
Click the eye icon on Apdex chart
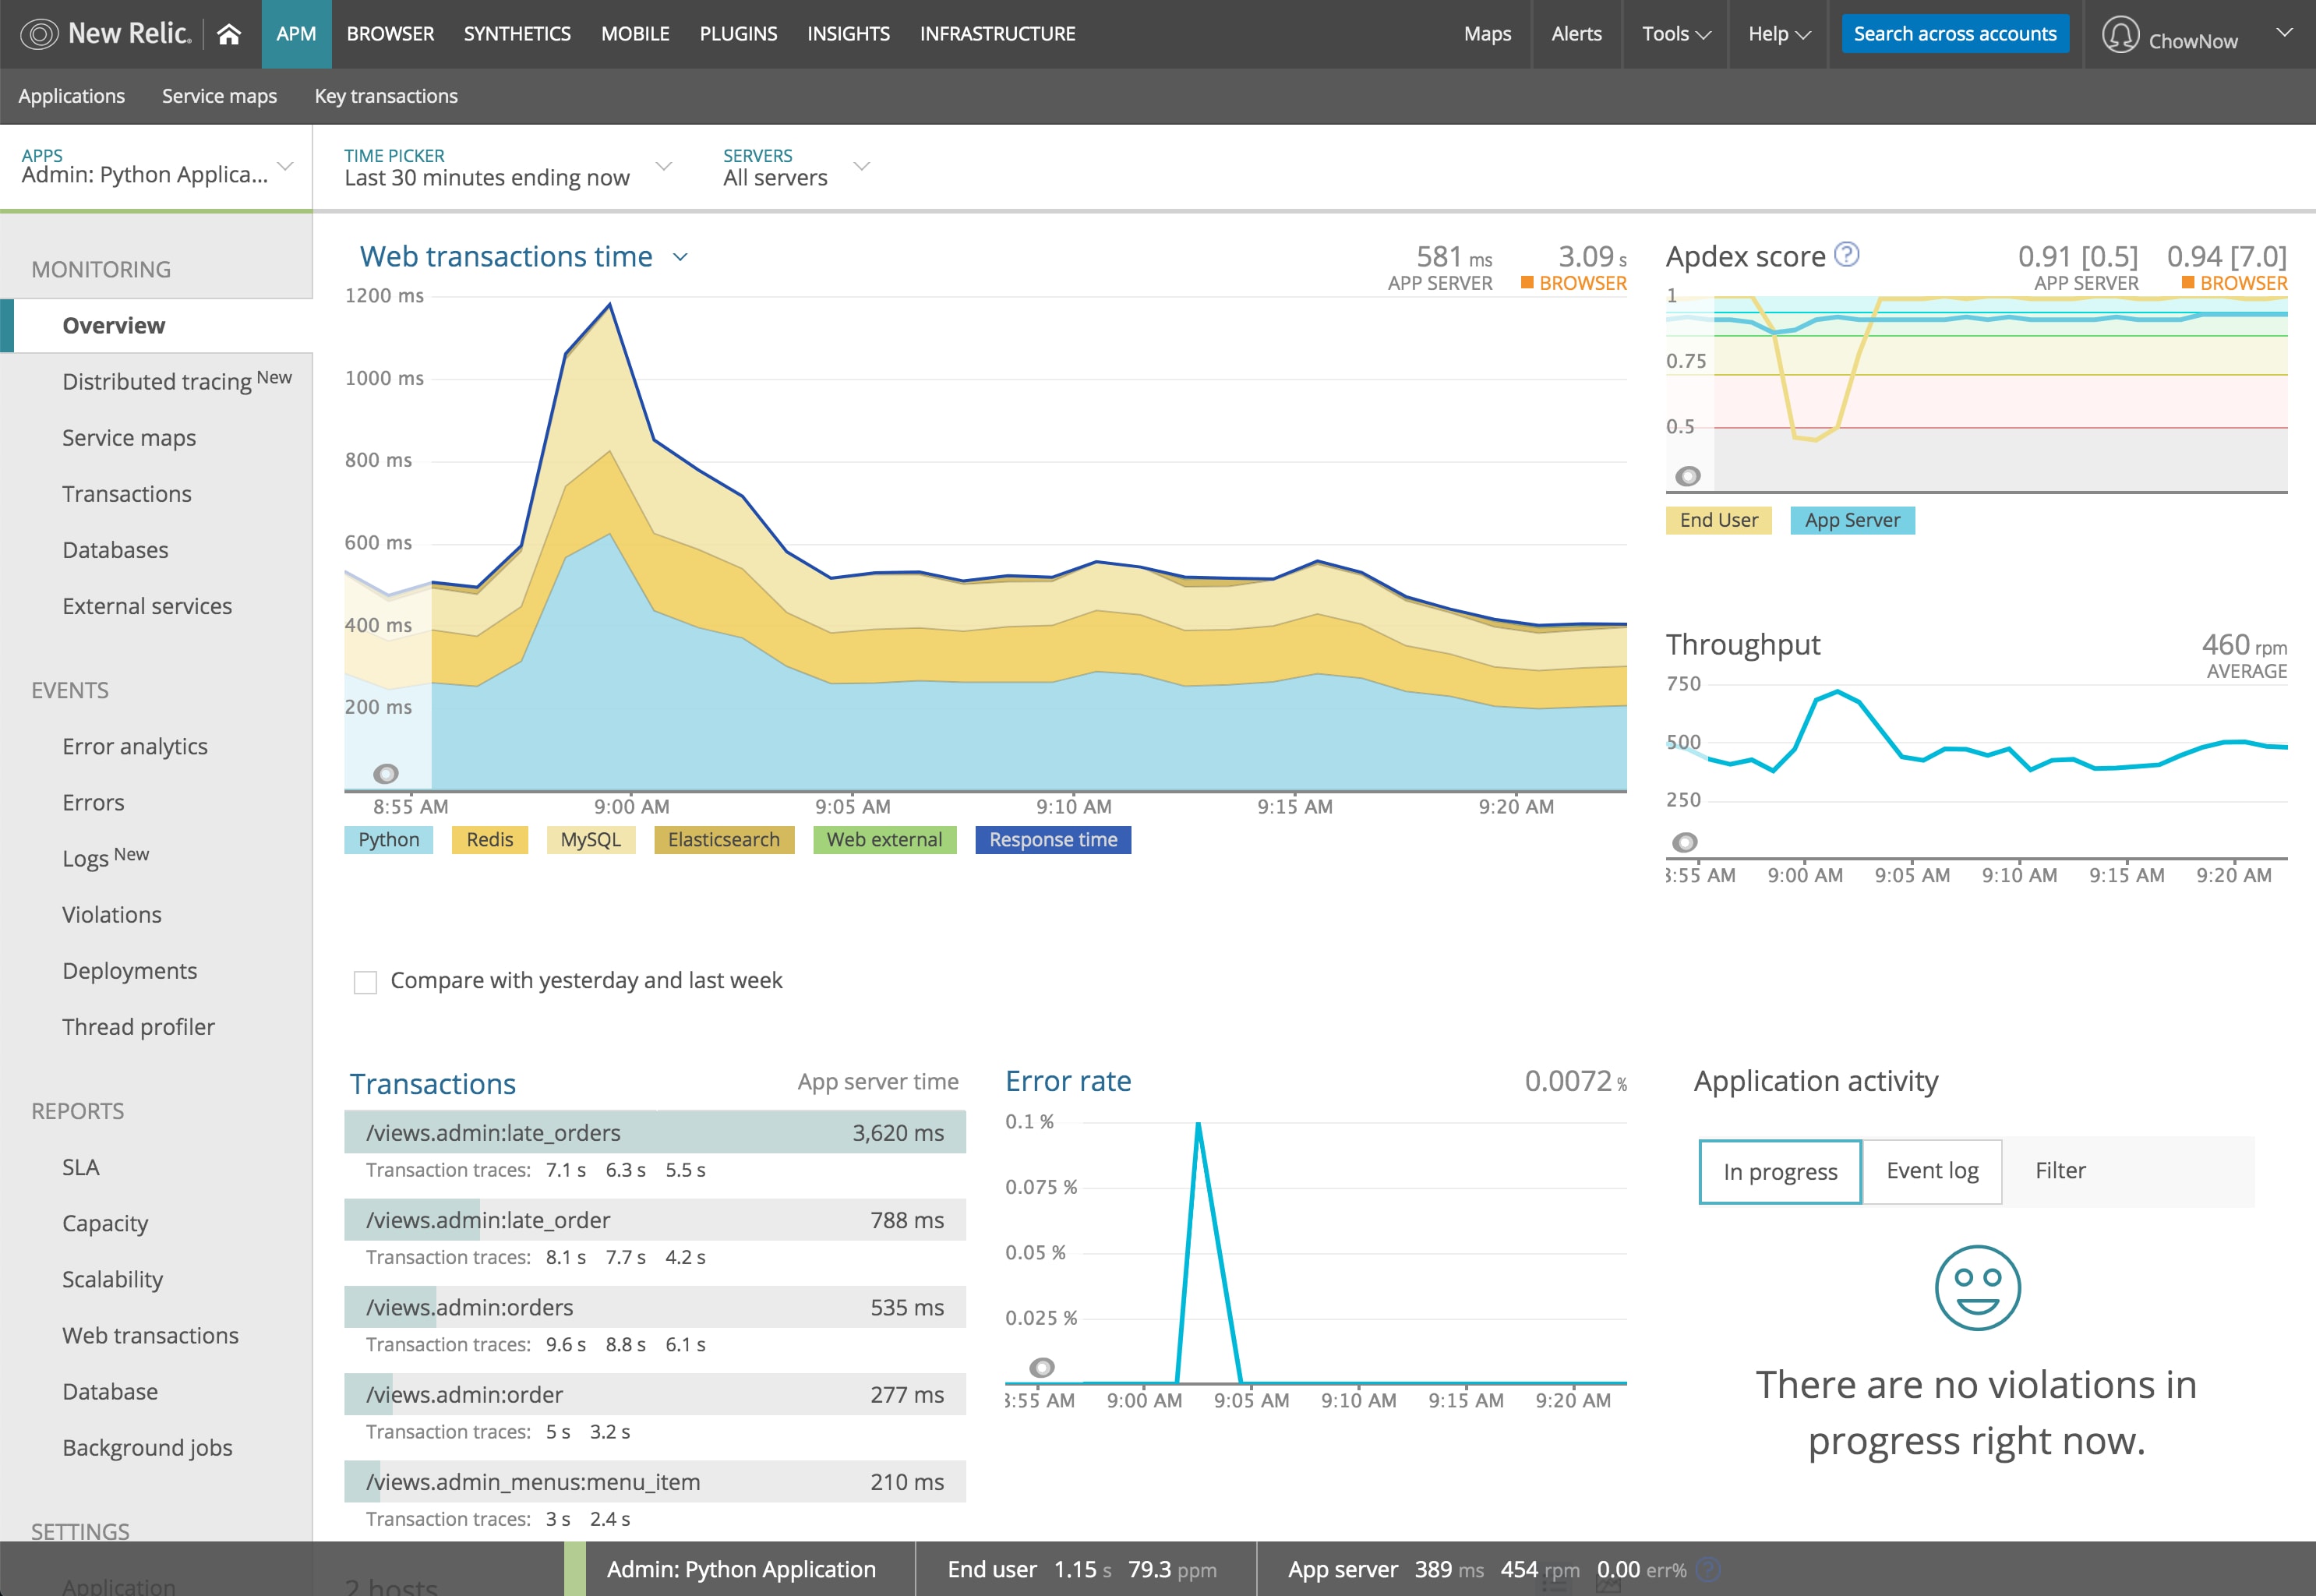pos(1688,476)
